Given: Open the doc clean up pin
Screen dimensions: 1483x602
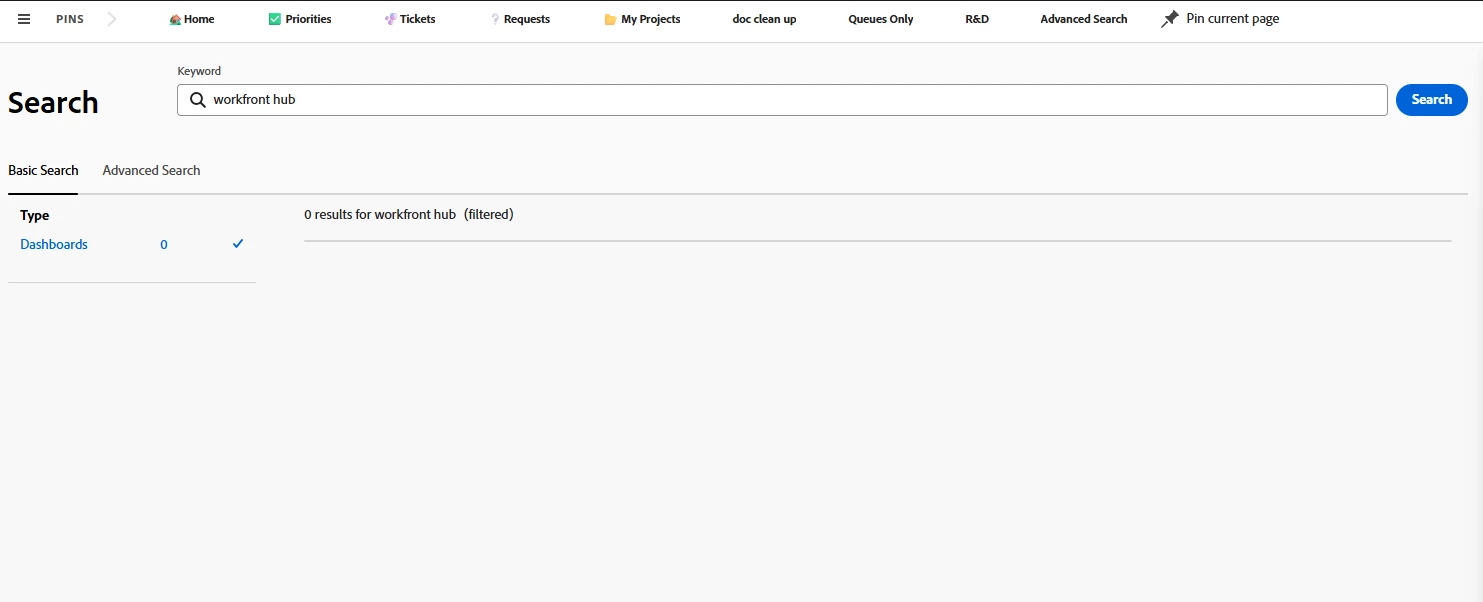Looking at the screenshot, I should [764, 19].
